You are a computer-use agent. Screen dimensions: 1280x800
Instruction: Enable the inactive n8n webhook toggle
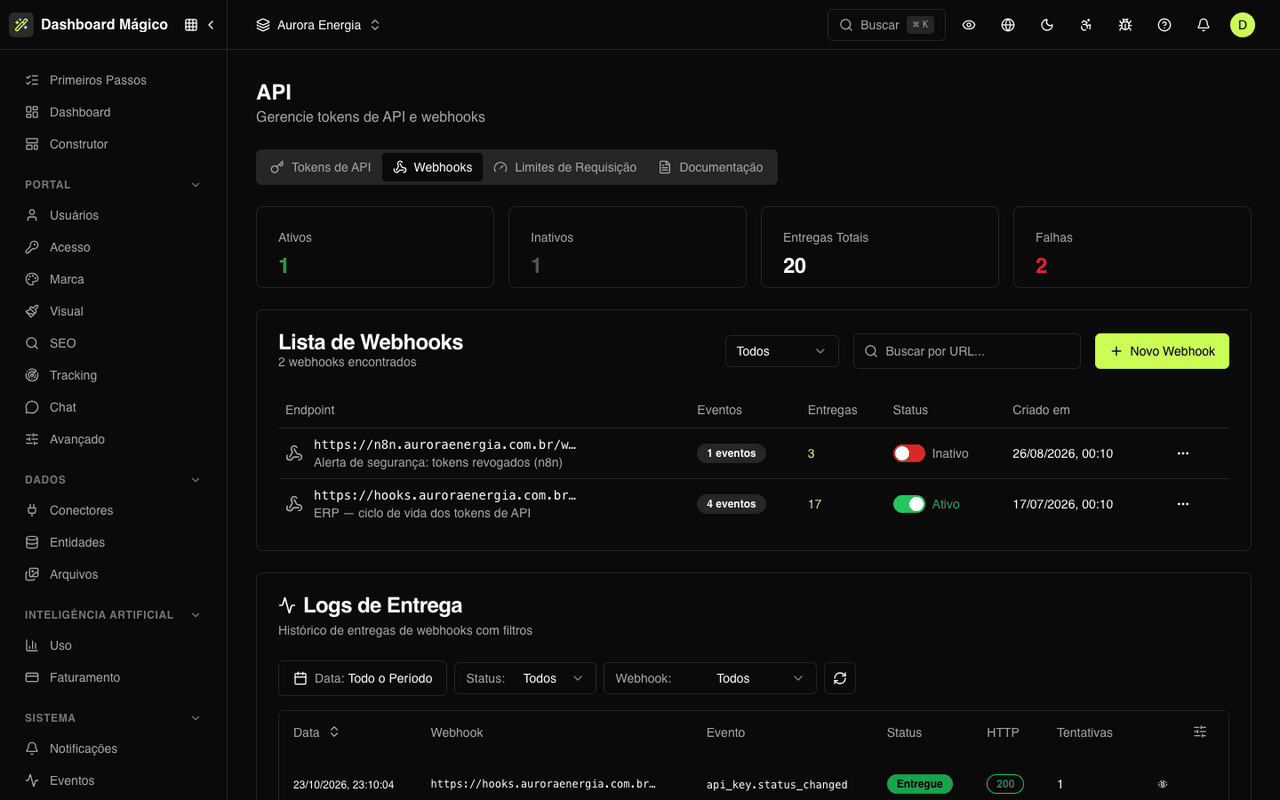click(909, 453)
